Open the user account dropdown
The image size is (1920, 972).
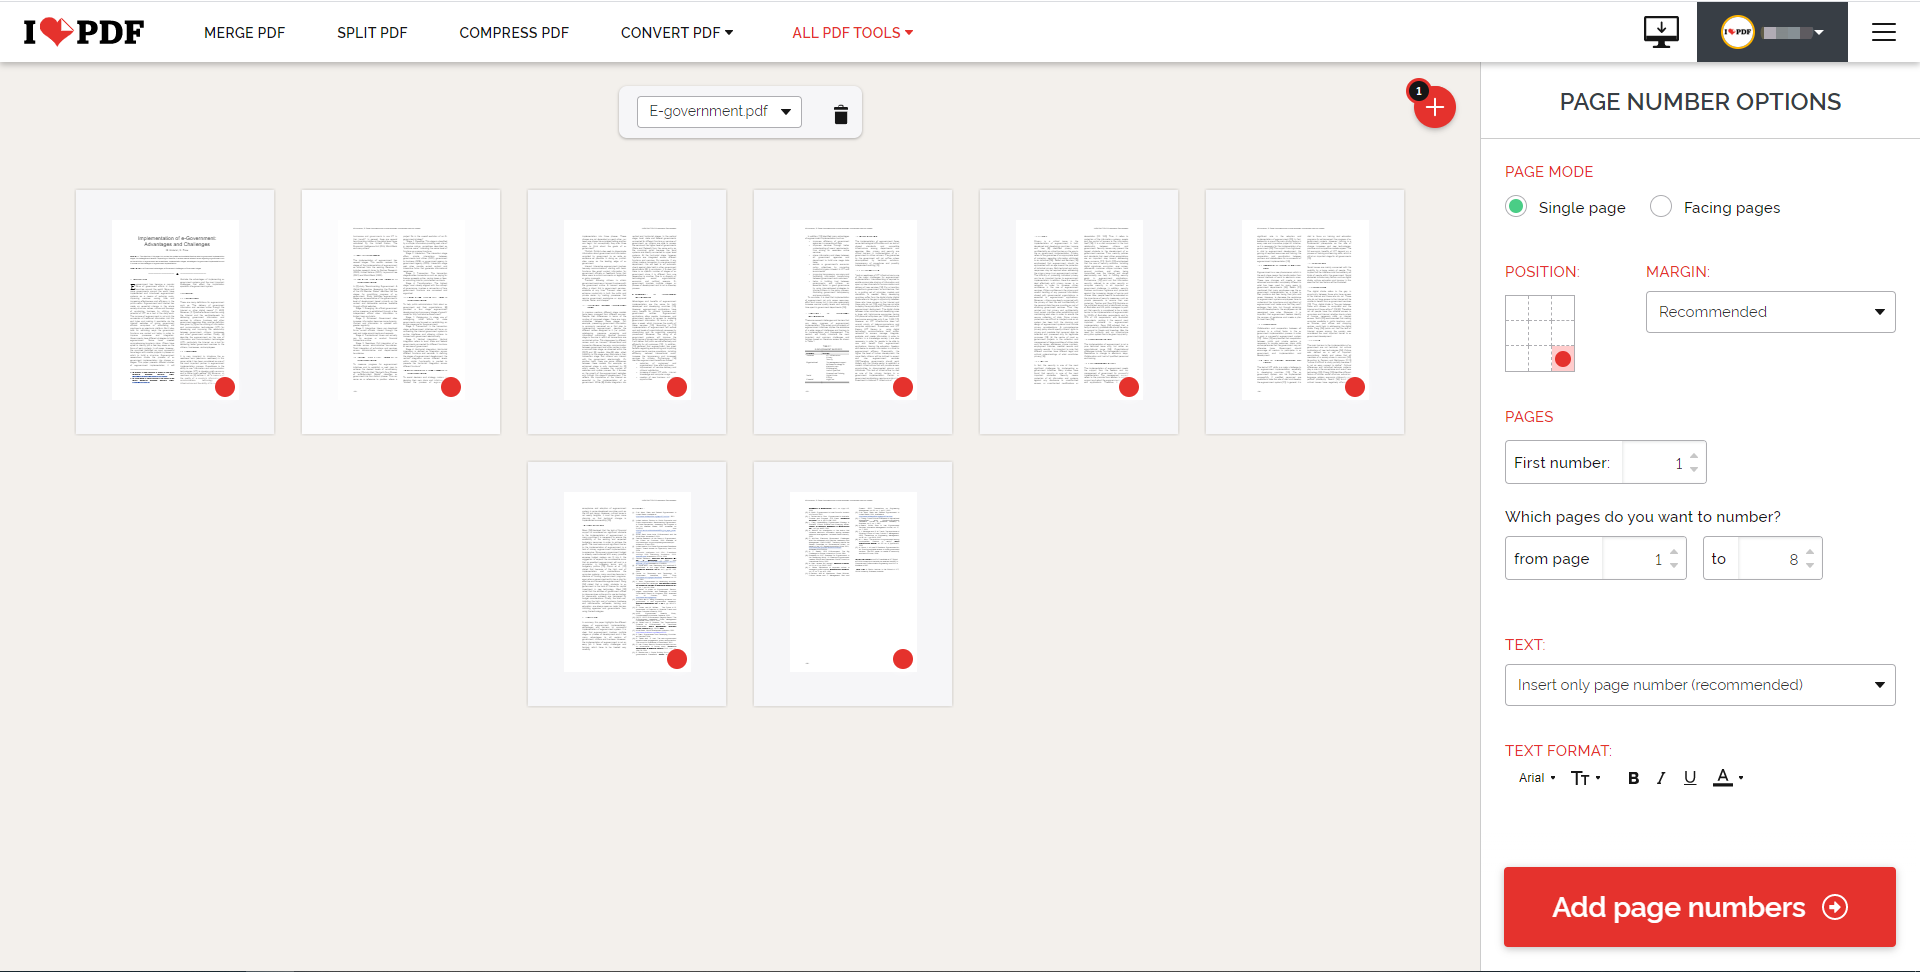(1772, 32)
